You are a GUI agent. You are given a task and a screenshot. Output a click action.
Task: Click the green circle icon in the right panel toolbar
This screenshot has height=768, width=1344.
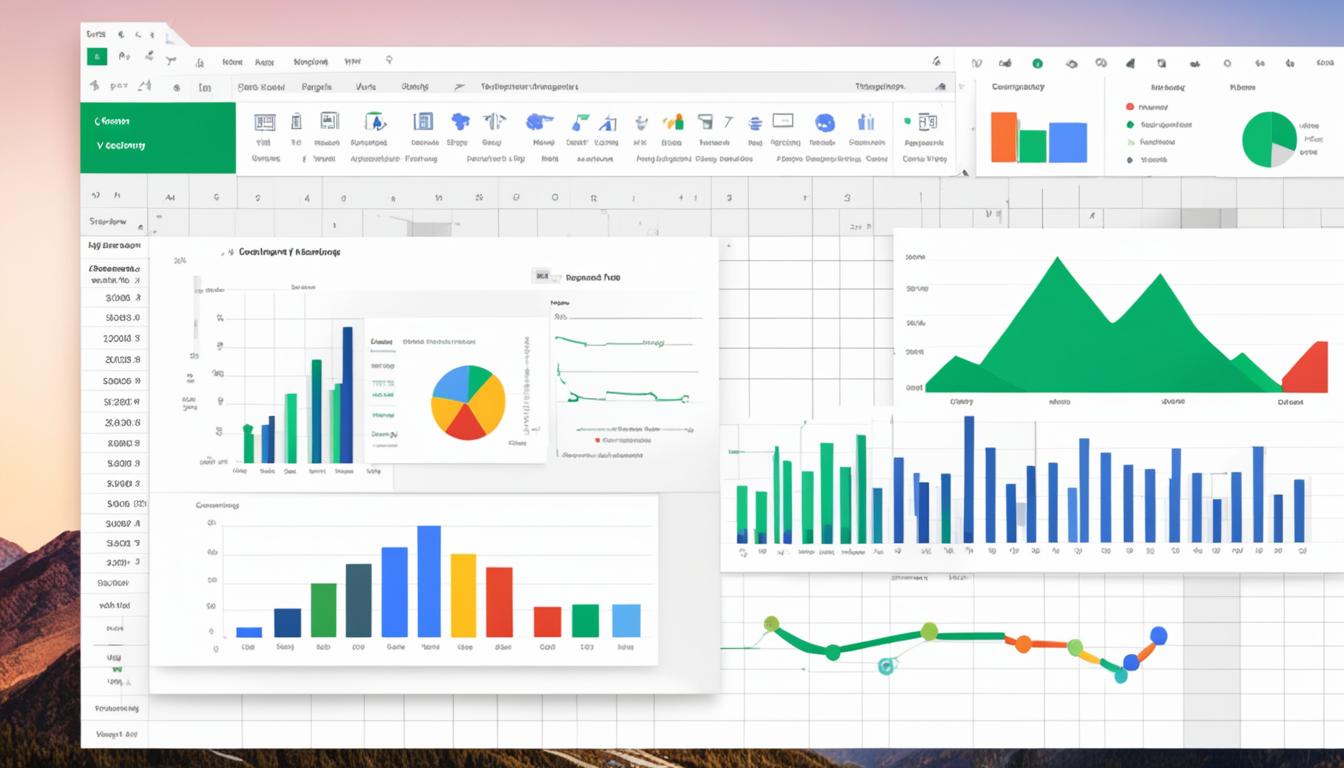1037,63
